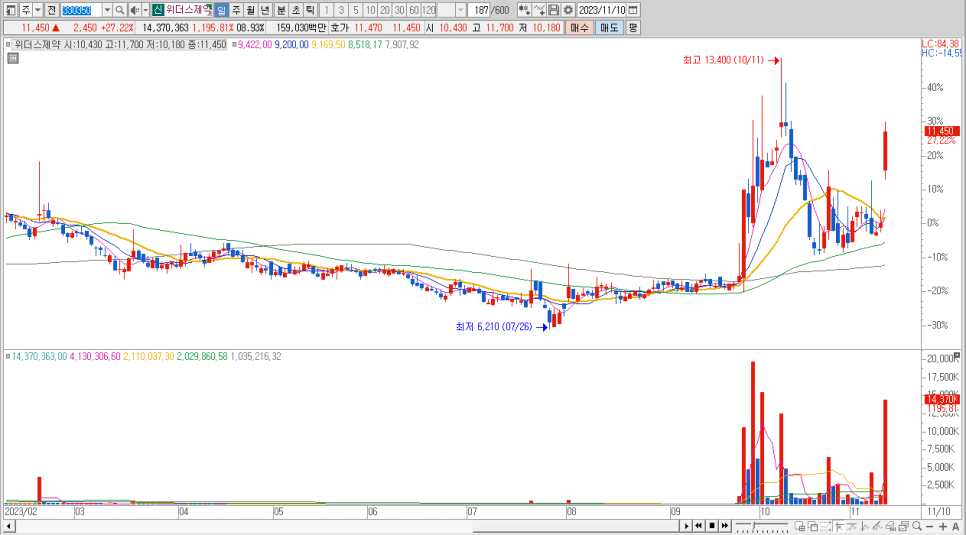The width and height of the screenshot is (966, 535).
Task: Select the 분 (minute) chart tab
Action: 281,10
